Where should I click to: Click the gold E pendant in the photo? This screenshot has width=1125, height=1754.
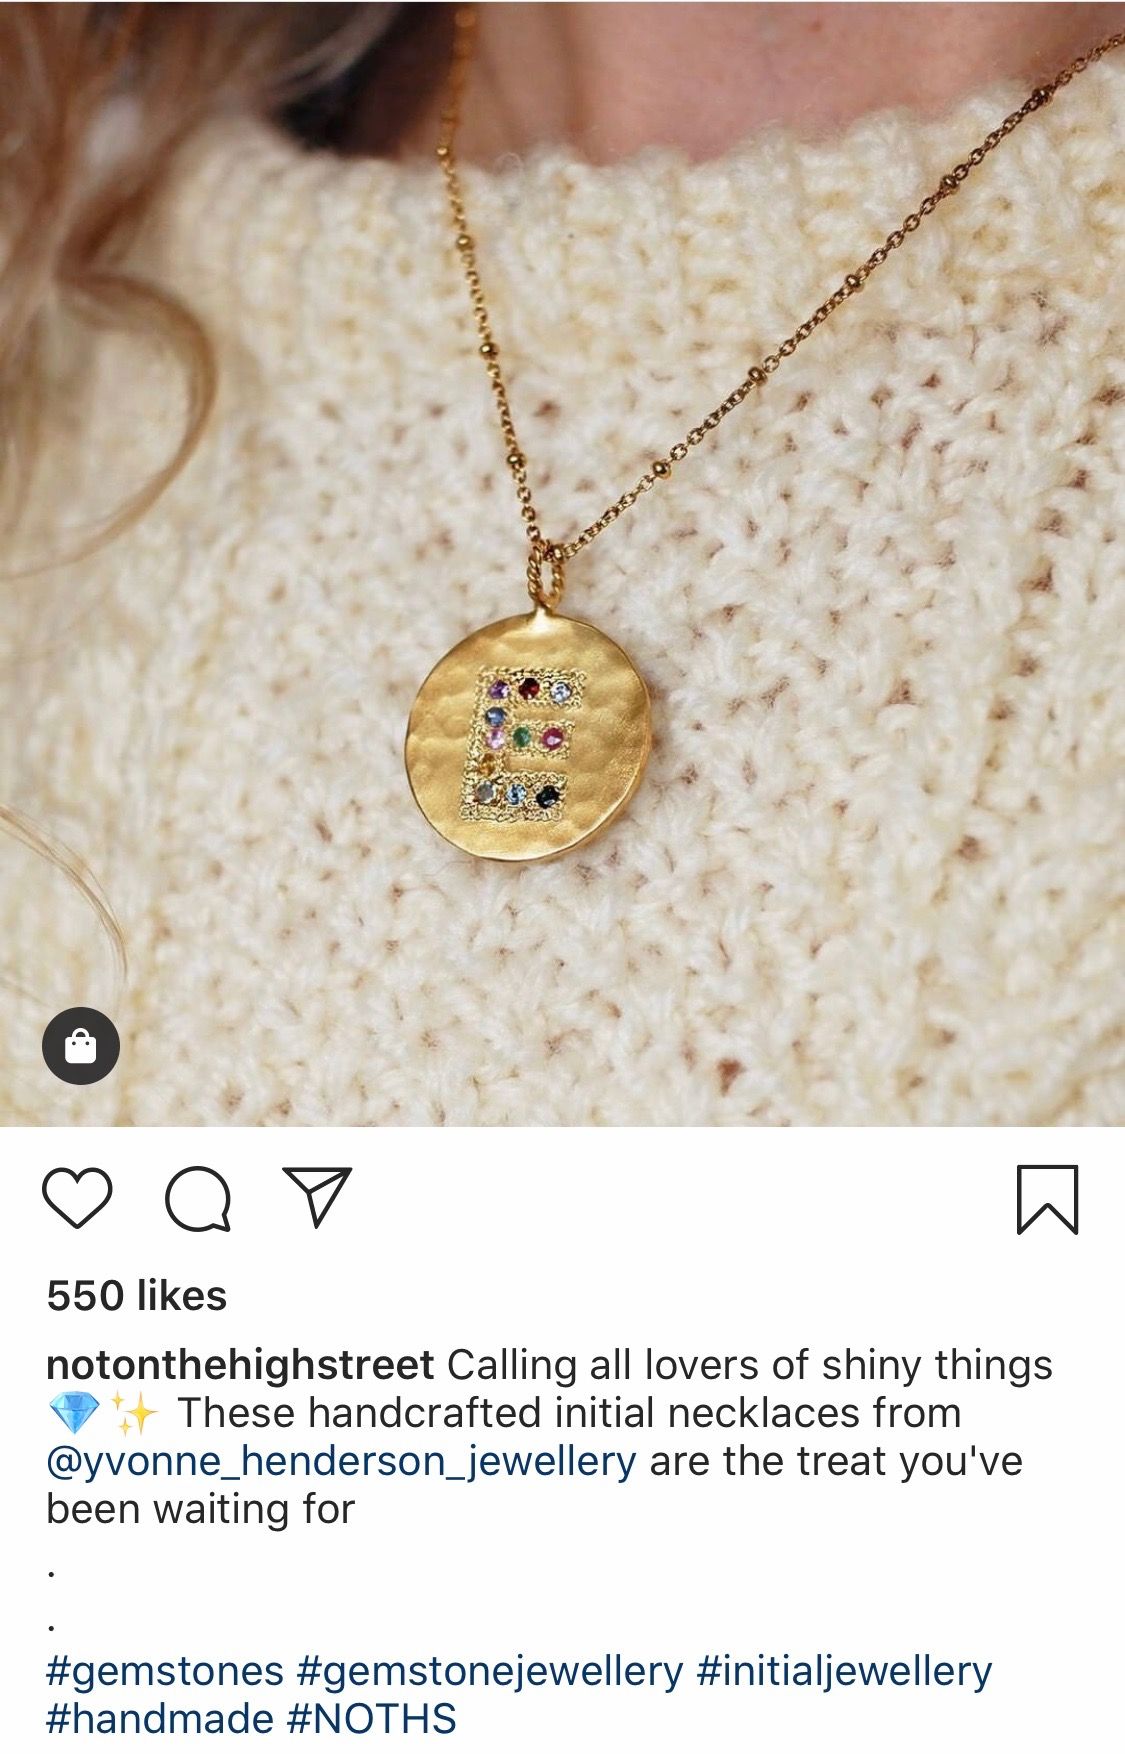(x=529, y=736)
